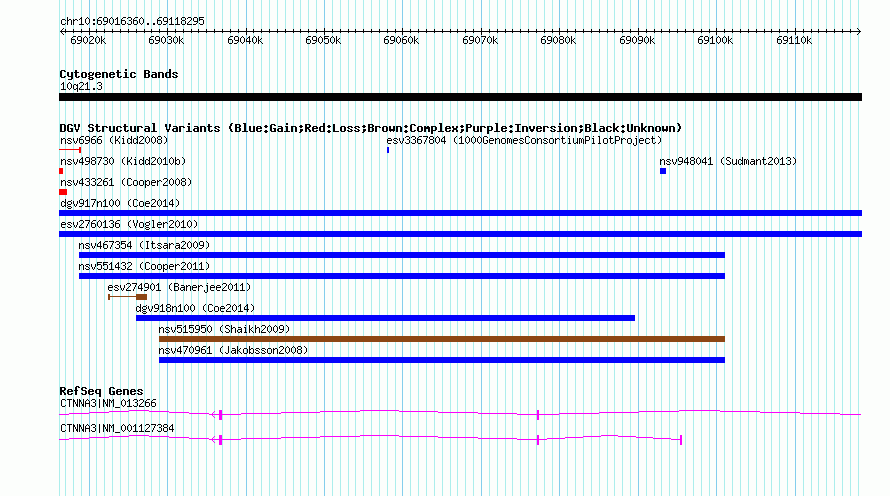Click the 69080k ruler tick label
The height and width of the screenshot is (496, 890).
click(558, 40)
